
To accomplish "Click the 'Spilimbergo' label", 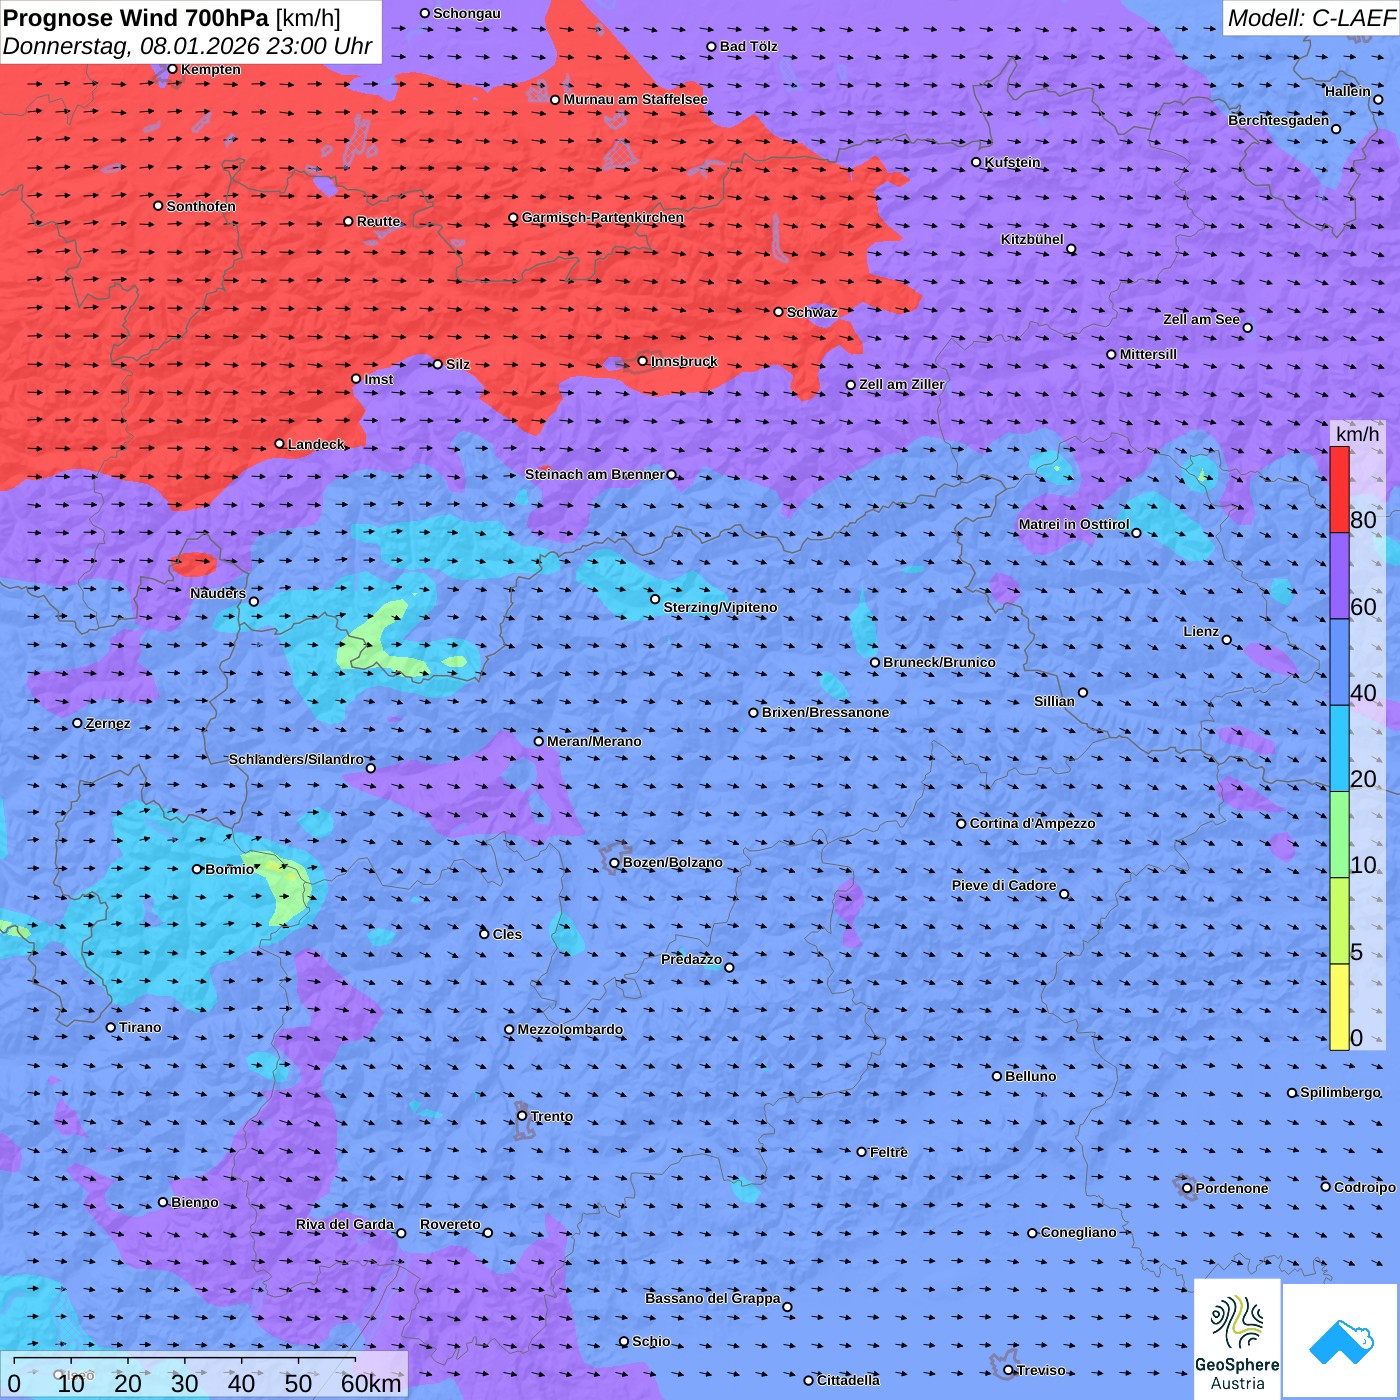I will (x=1340, y=1092).
